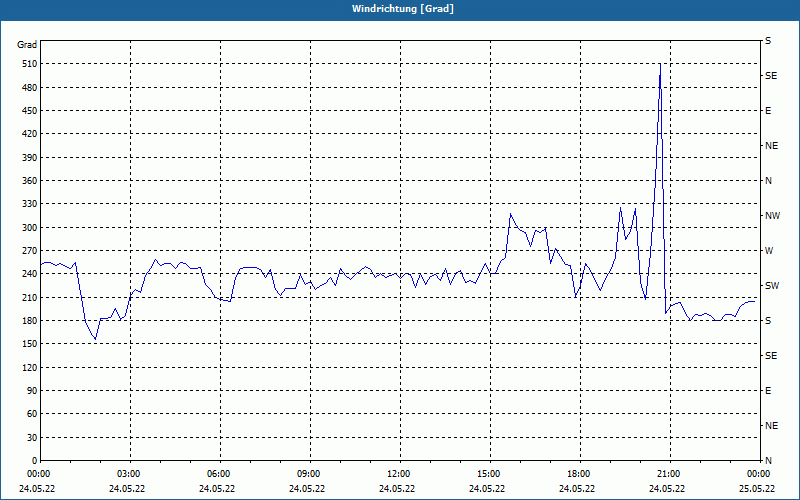The width and height of the screenshot is (800, 500).
Task: Select the 150 y-axis value
Action: pos(29,344)
